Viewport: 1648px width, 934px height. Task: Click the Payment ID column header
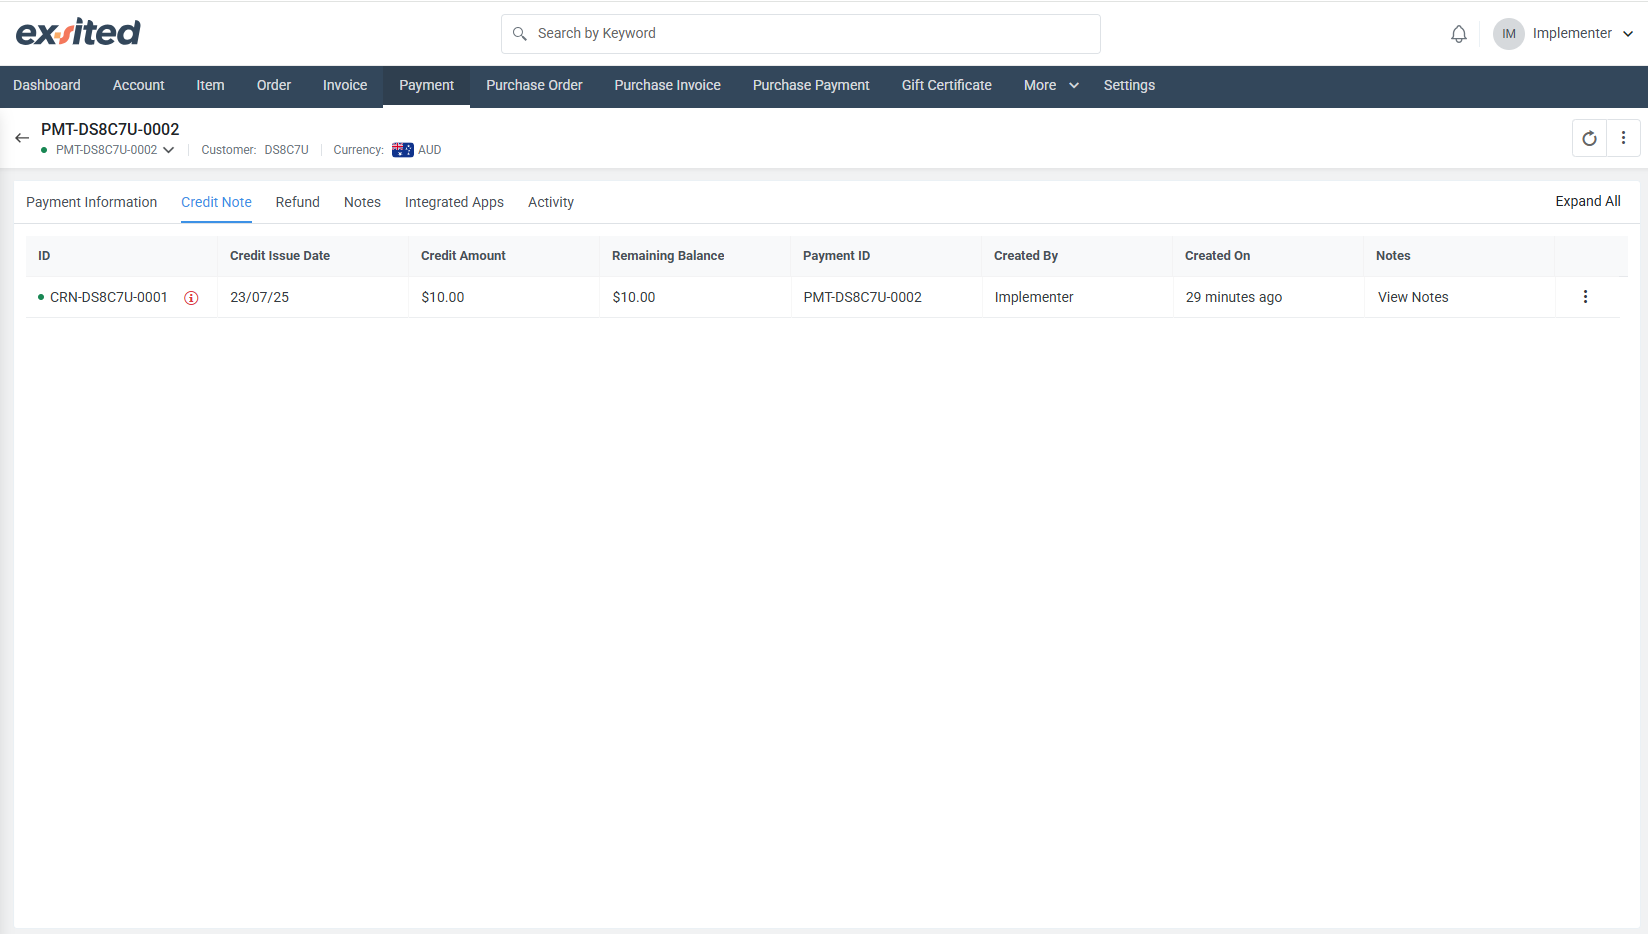(x=836, y=256)
